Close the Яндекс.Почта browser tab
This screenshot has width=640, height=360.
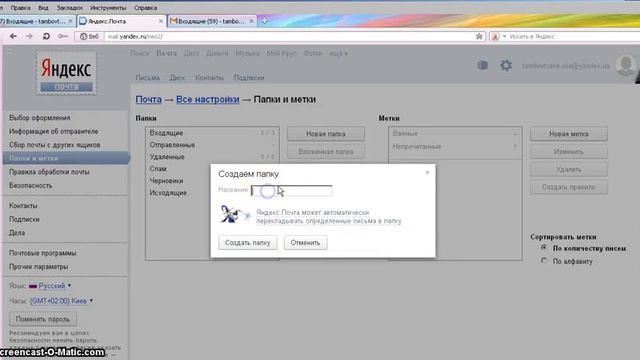[161, 21]
